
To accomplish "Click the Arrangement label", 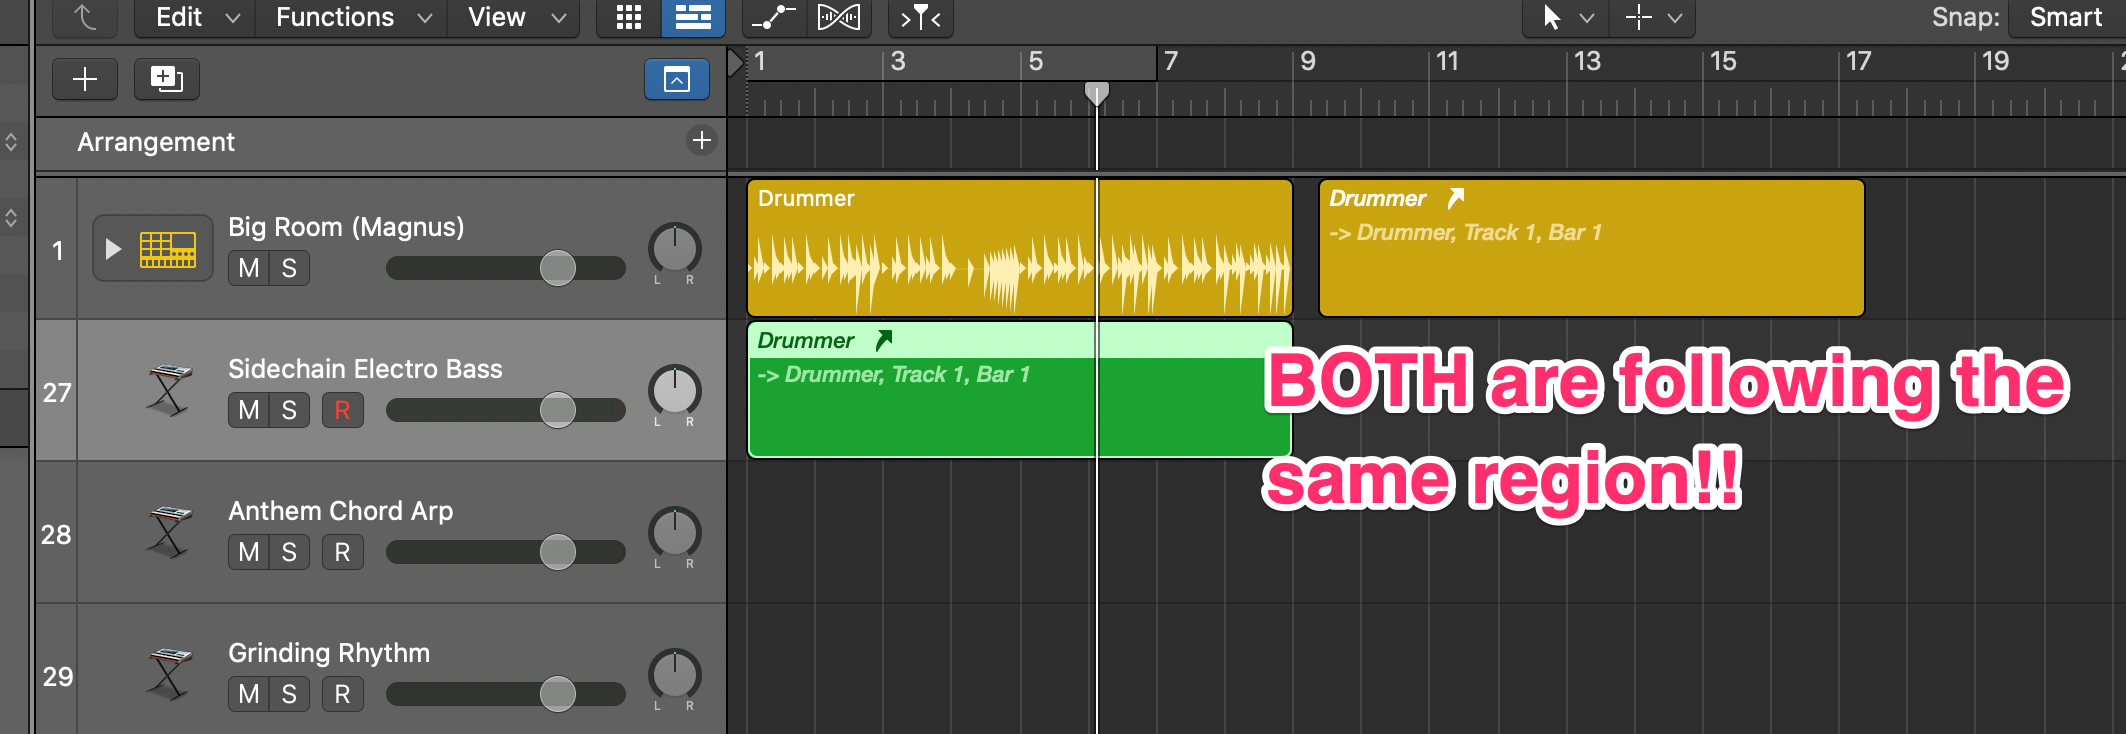I will [x=156, y=142].
